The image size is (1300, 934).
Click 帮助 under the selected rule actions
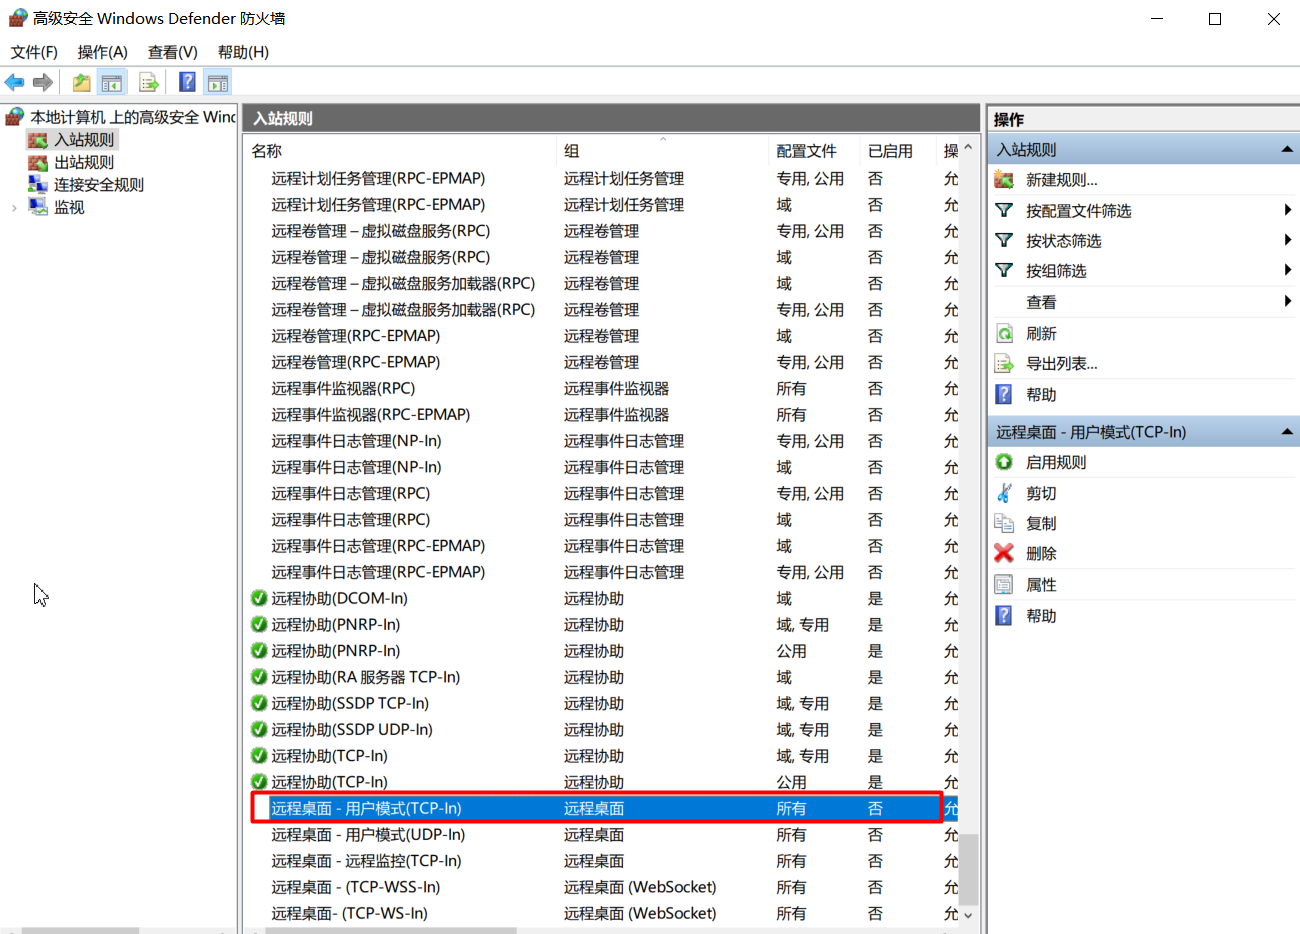1041,616
